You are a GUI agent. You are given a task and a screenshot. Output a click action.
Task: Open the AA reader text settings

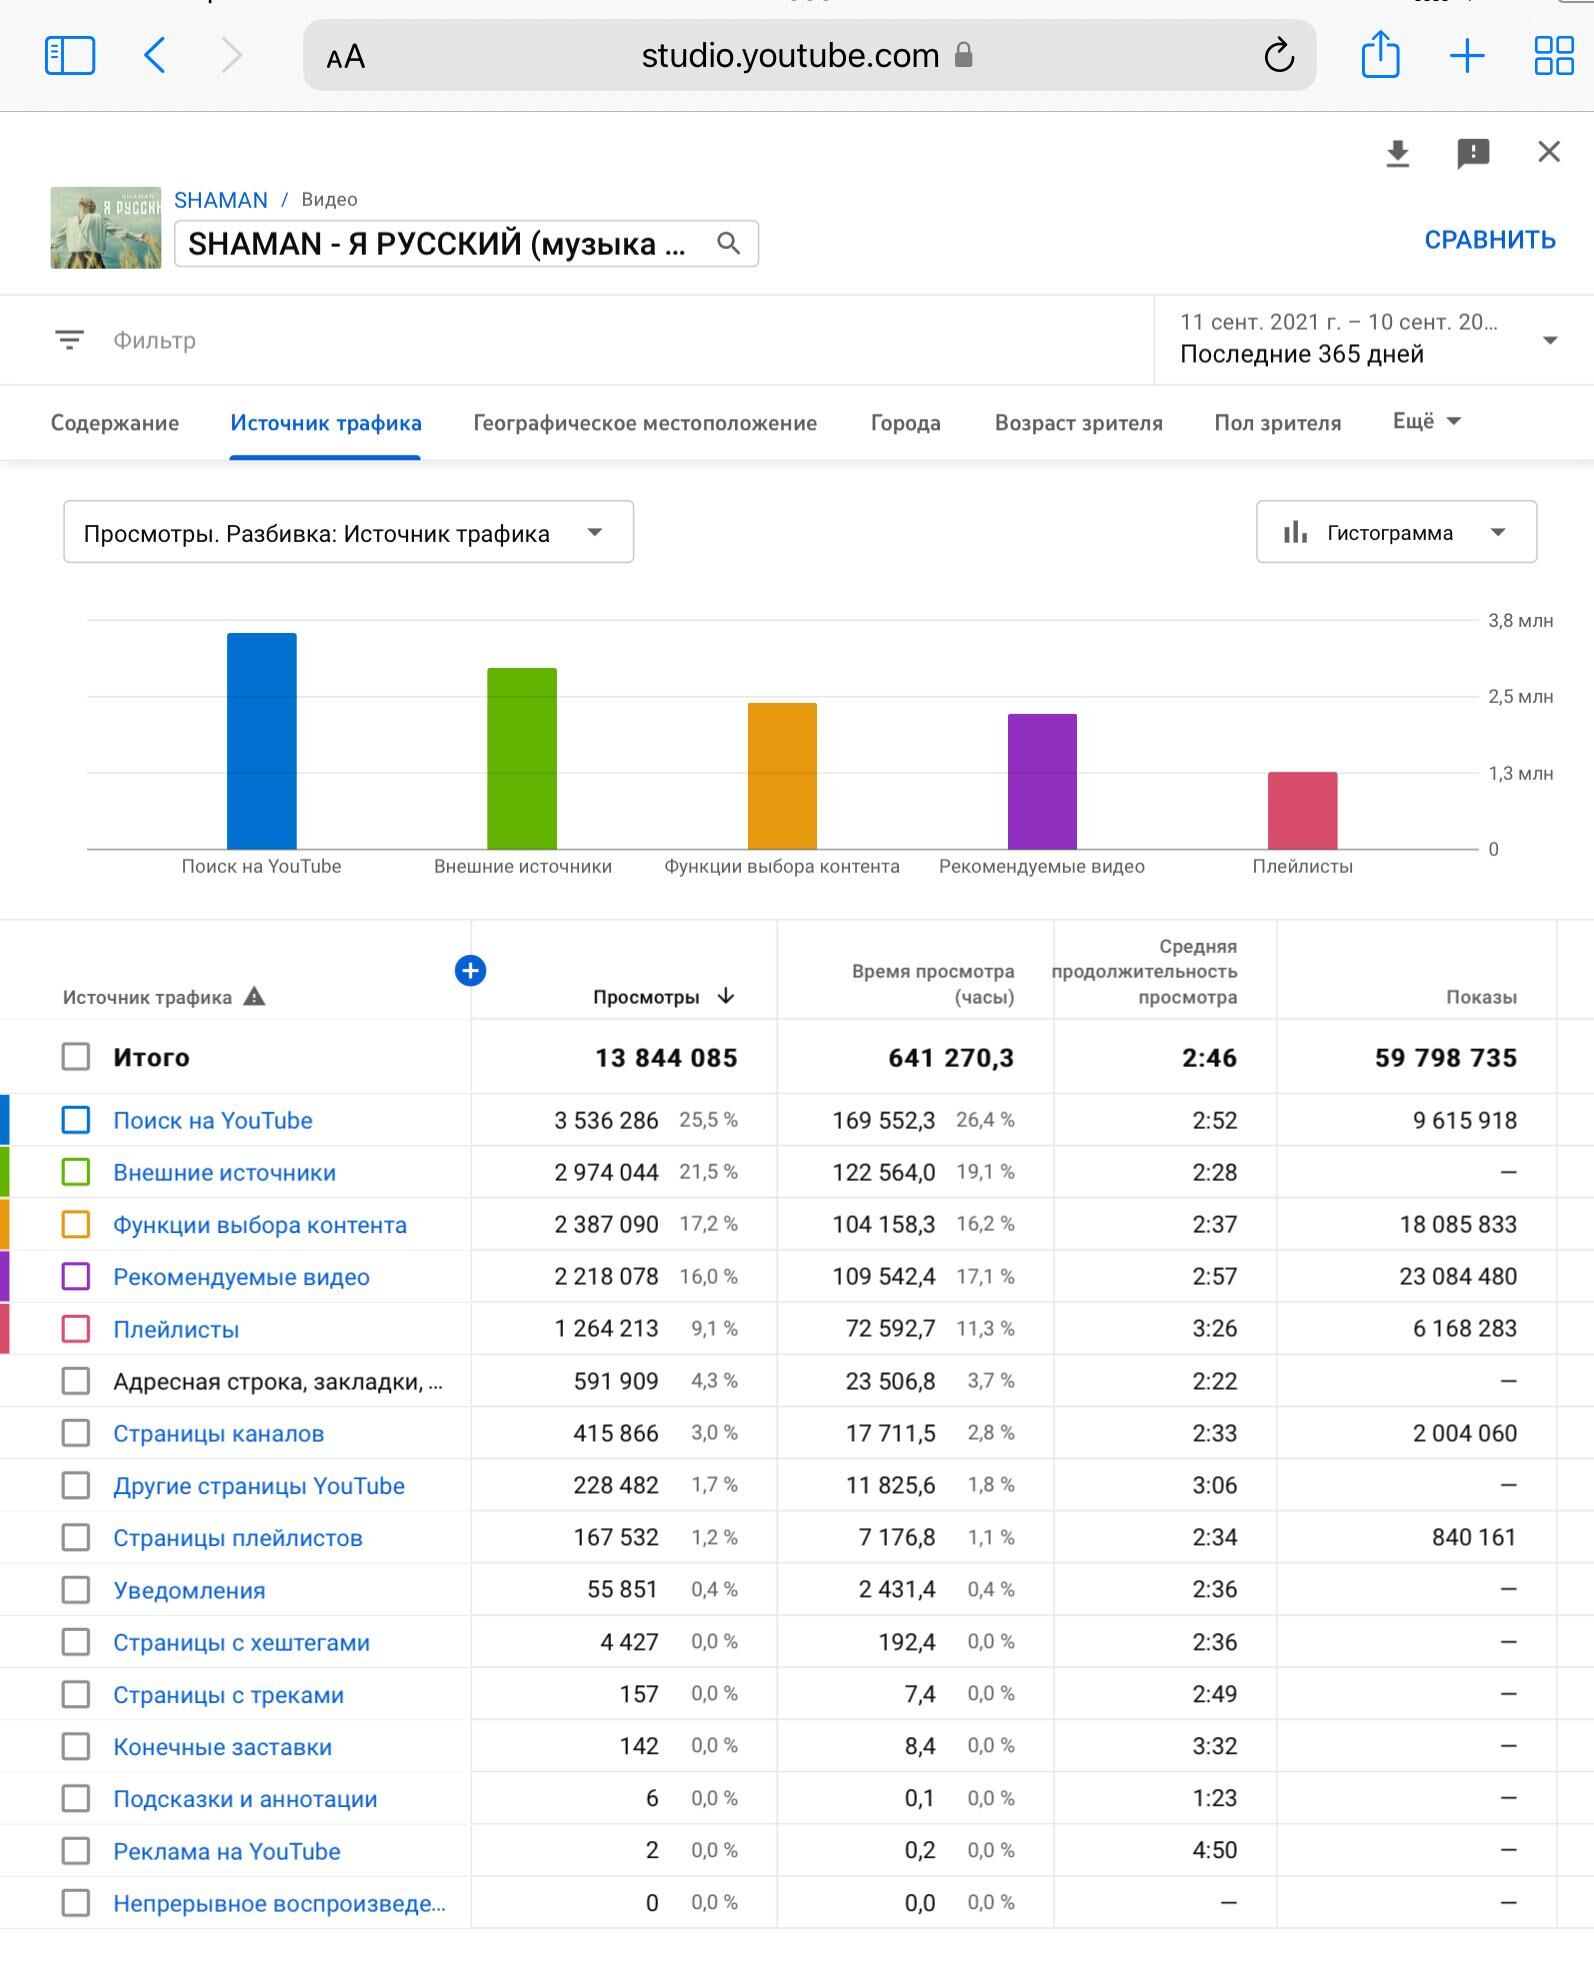point(346,57)
